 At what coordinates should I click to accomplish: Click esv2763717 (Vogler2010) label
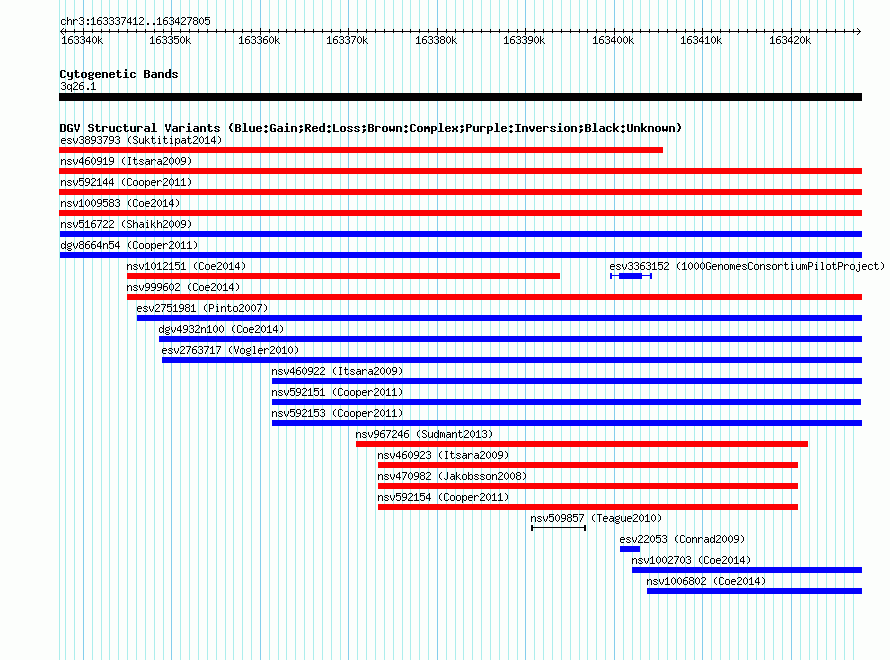pos(230,350)
